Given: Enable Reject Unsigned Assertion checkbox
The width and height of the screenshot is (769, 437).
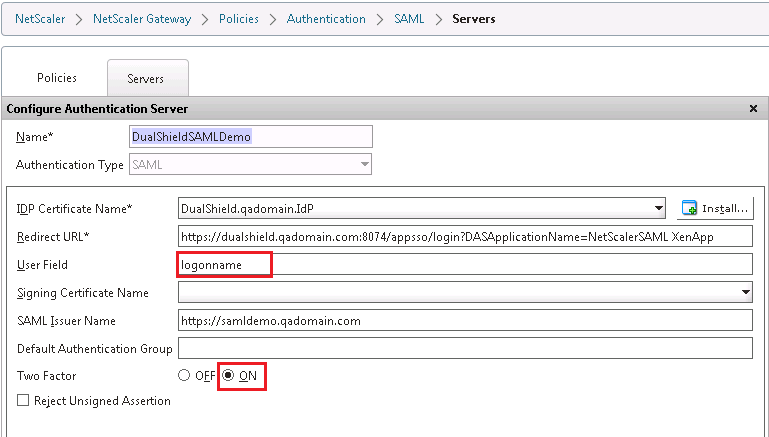Looking at the screenshot, I should [23, 401].
